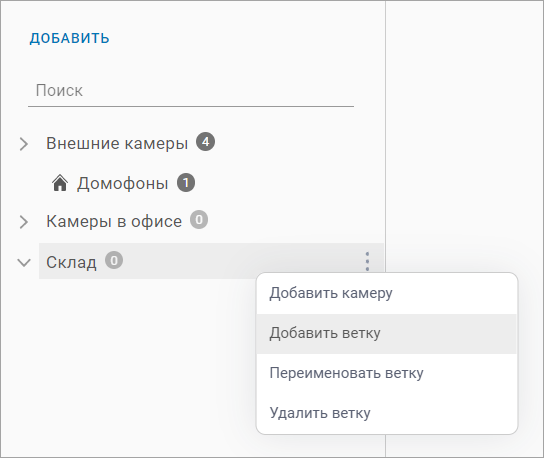Select the Камеры в офисе tree label
The width and height of the screenshot is (544, 458).
[x=114, y=221]
